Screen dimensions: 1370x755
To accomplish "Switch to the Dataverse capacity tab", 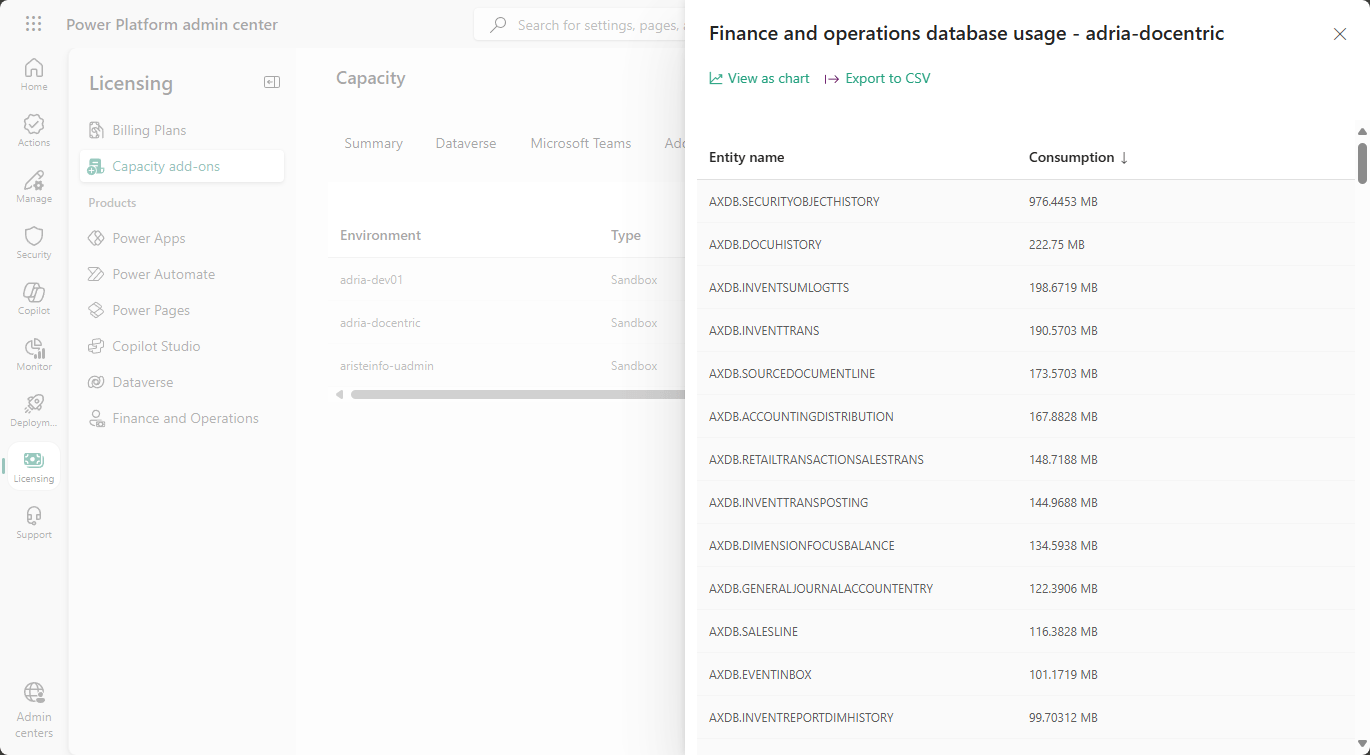I will point(466,144).
